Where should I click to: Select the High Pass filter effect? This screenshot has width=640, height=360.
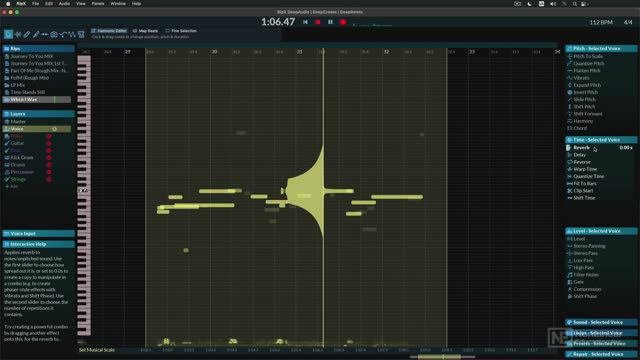point(584,268)
